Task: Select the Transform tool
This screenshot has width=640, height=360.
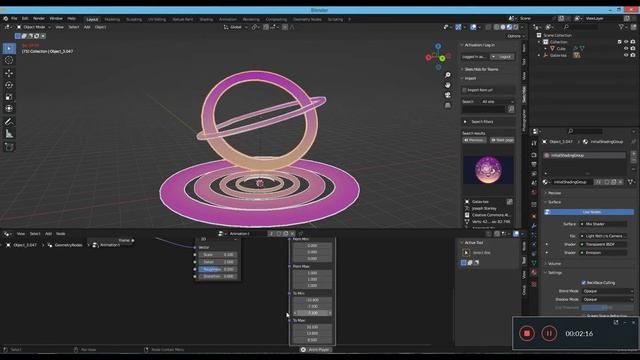Action: [x=9, y=109]
